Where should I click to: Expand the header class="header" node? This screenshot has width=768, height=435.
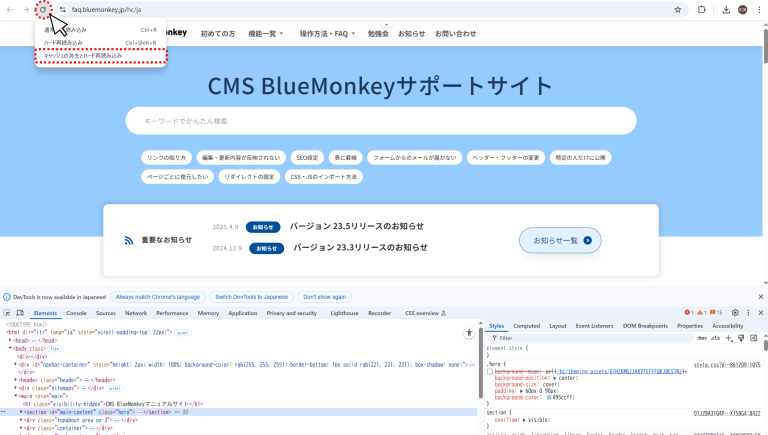[16, 380]
